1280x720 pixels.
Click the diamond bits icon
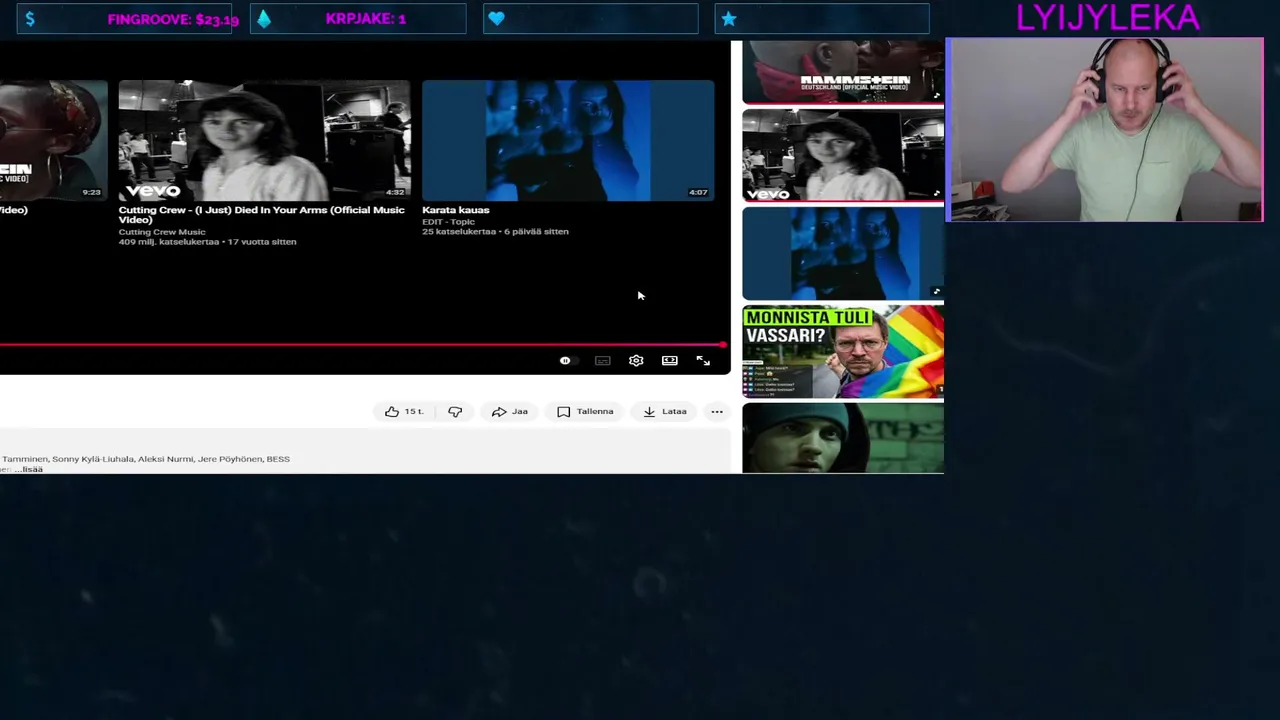click(264, 19)
